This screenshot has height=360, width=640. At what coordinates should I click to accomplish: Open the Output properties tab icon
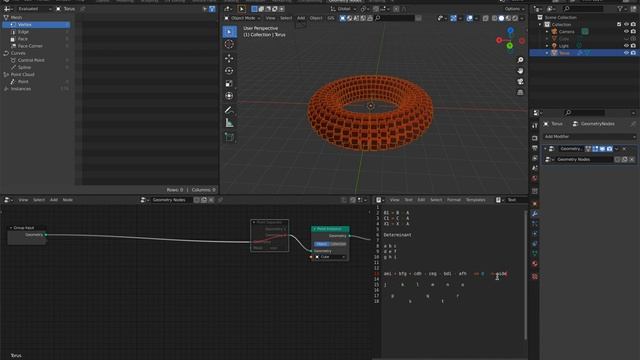pos(535,148)
